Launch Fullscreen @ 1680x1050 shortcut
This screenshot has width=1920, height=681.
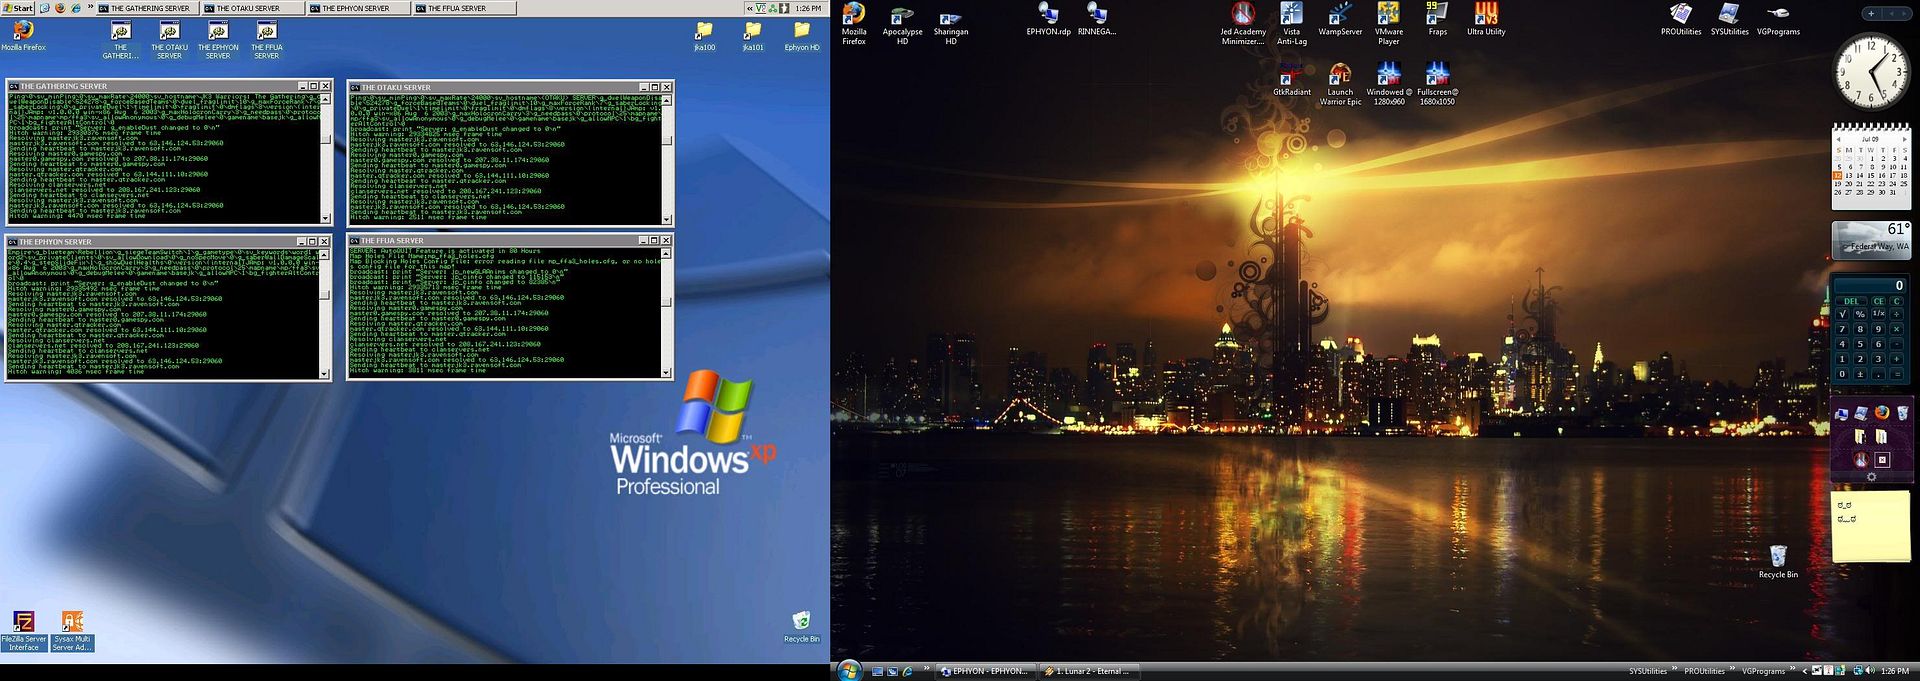click(1437, 84)
